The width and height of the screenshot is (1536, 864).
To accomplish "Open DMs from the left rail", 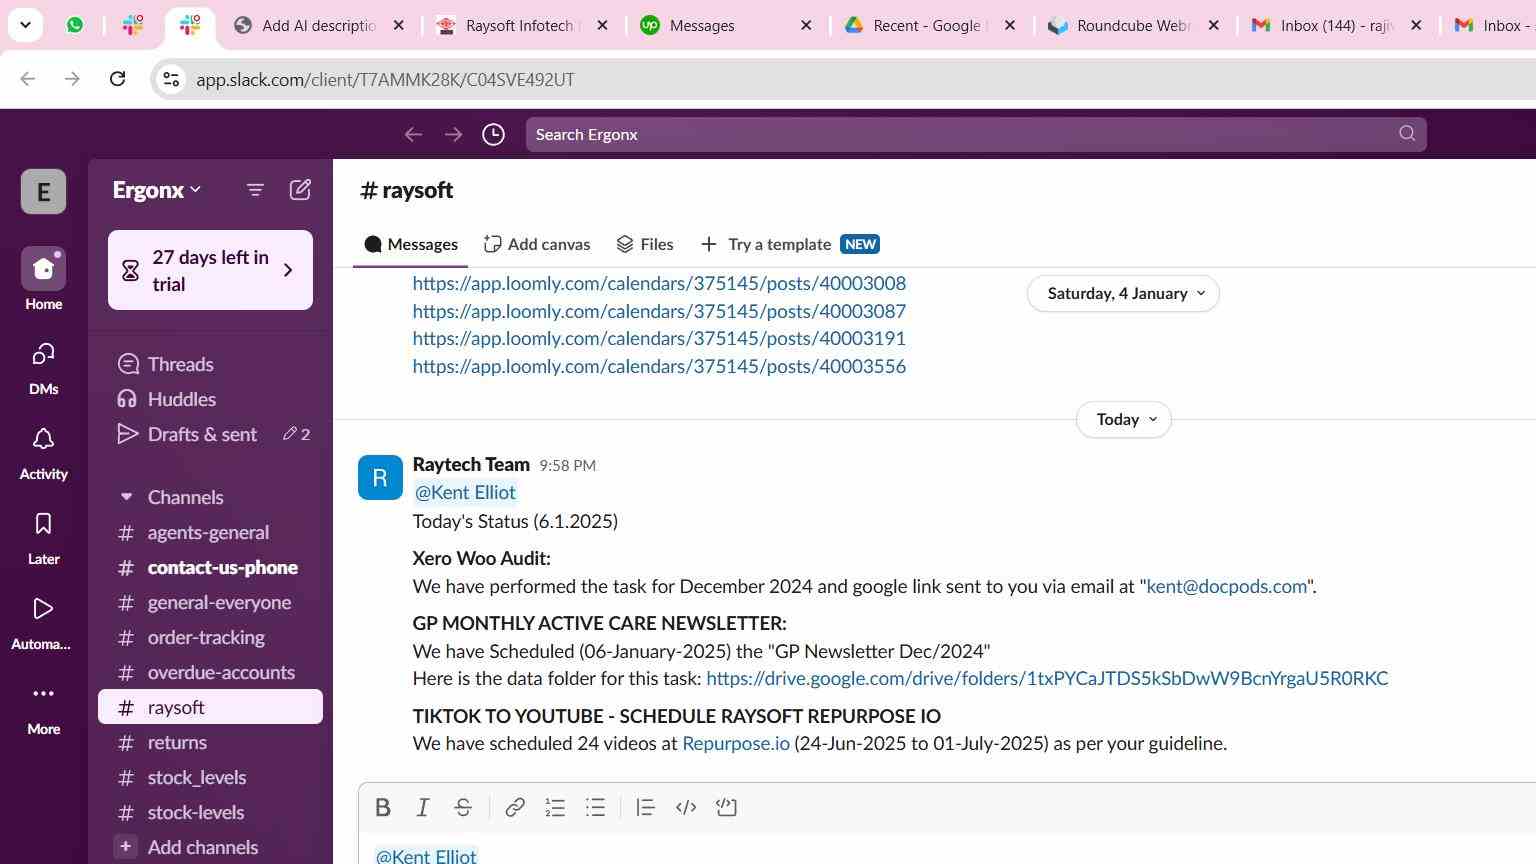I will pos(43,368).
